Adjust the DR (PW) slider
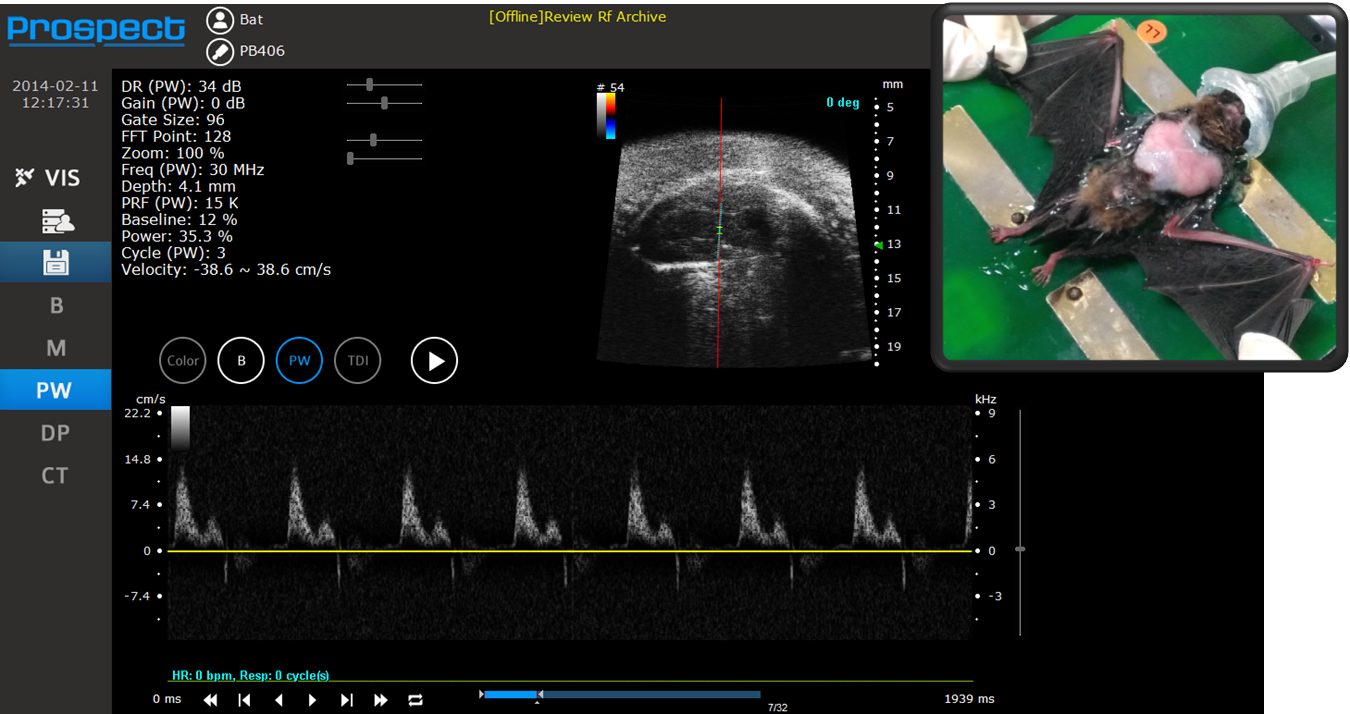 384,86
